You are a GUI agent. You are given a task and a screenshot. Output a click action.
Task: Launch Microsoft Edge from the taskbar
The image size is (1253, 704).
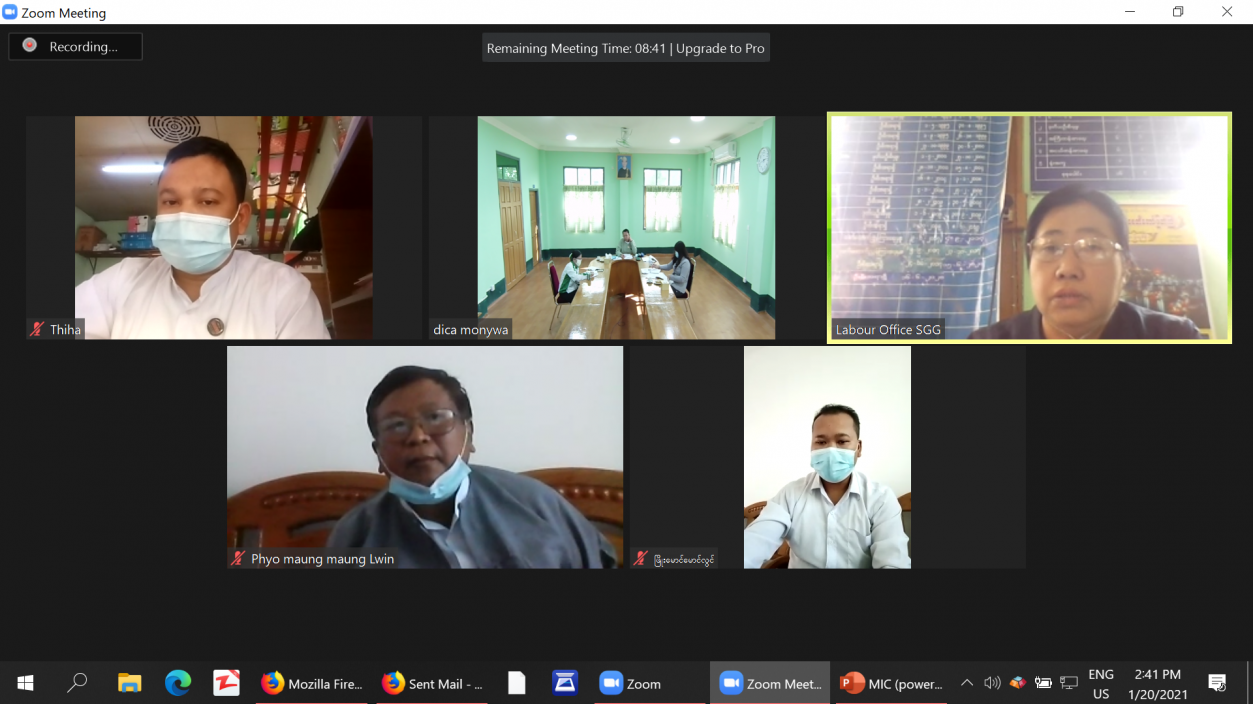point(178,684)
